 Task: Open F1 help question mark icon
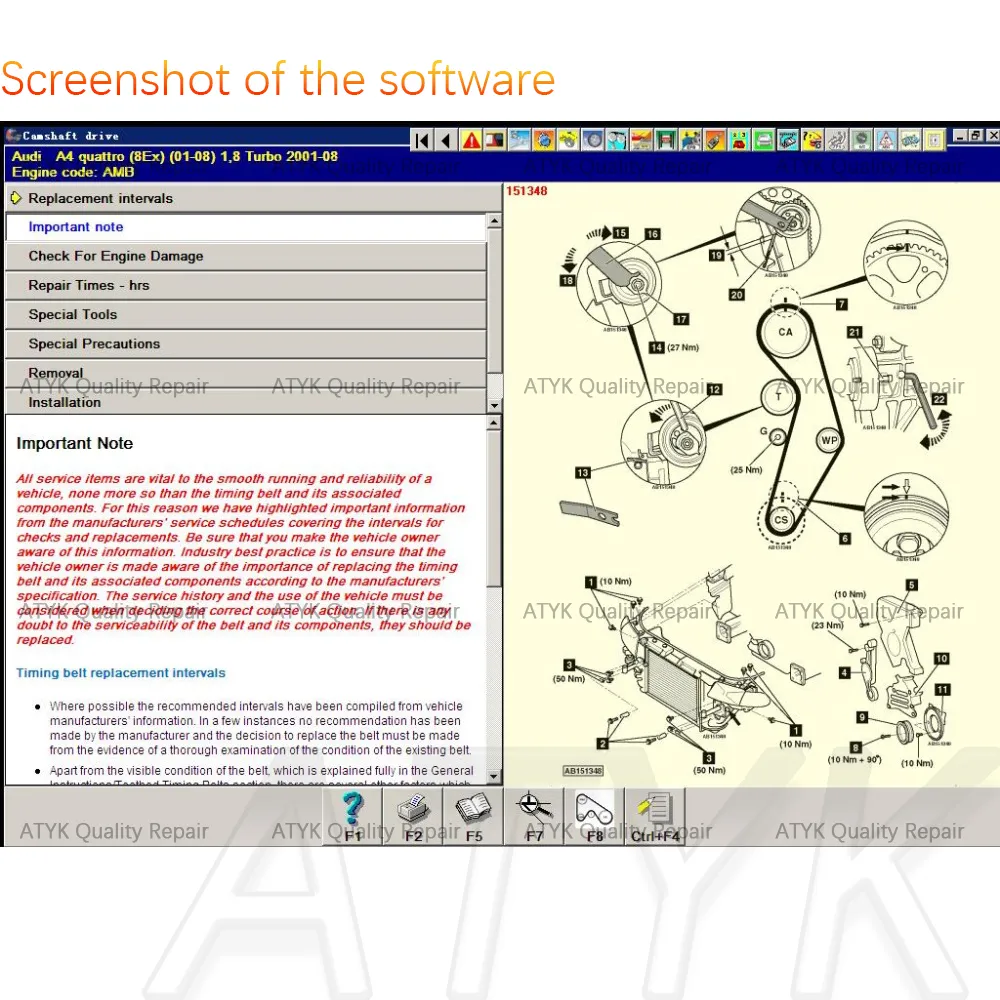coord(352,815)
